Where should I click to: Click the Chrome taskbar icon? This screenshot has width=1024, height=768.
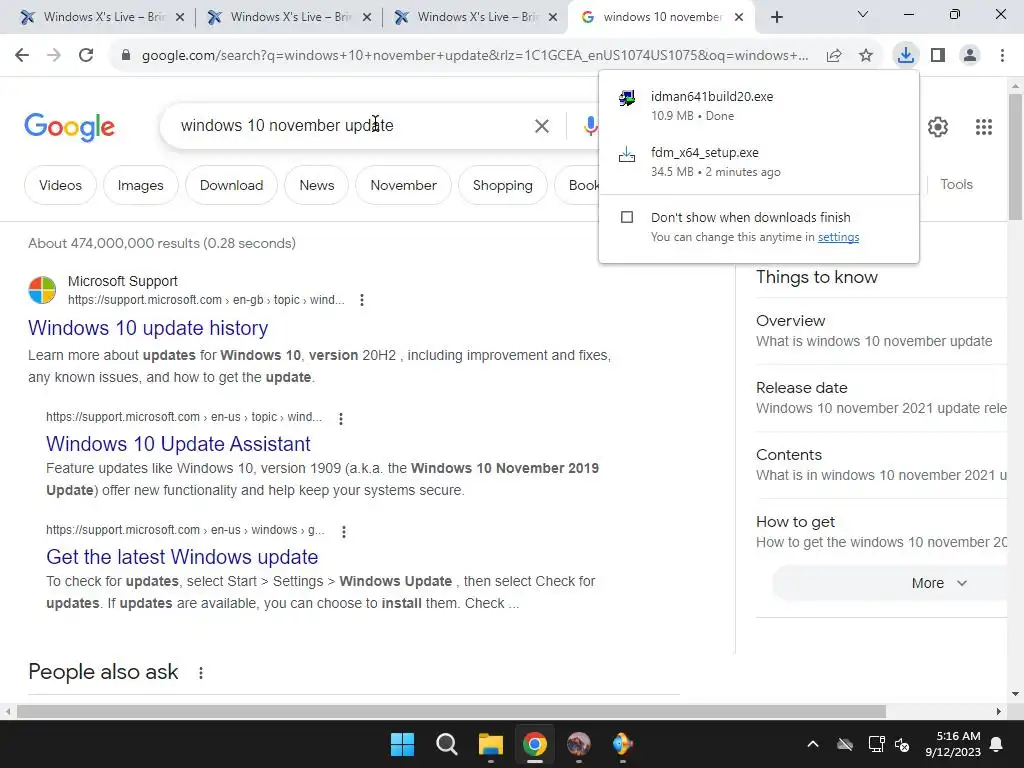click(x=535, y=744)
